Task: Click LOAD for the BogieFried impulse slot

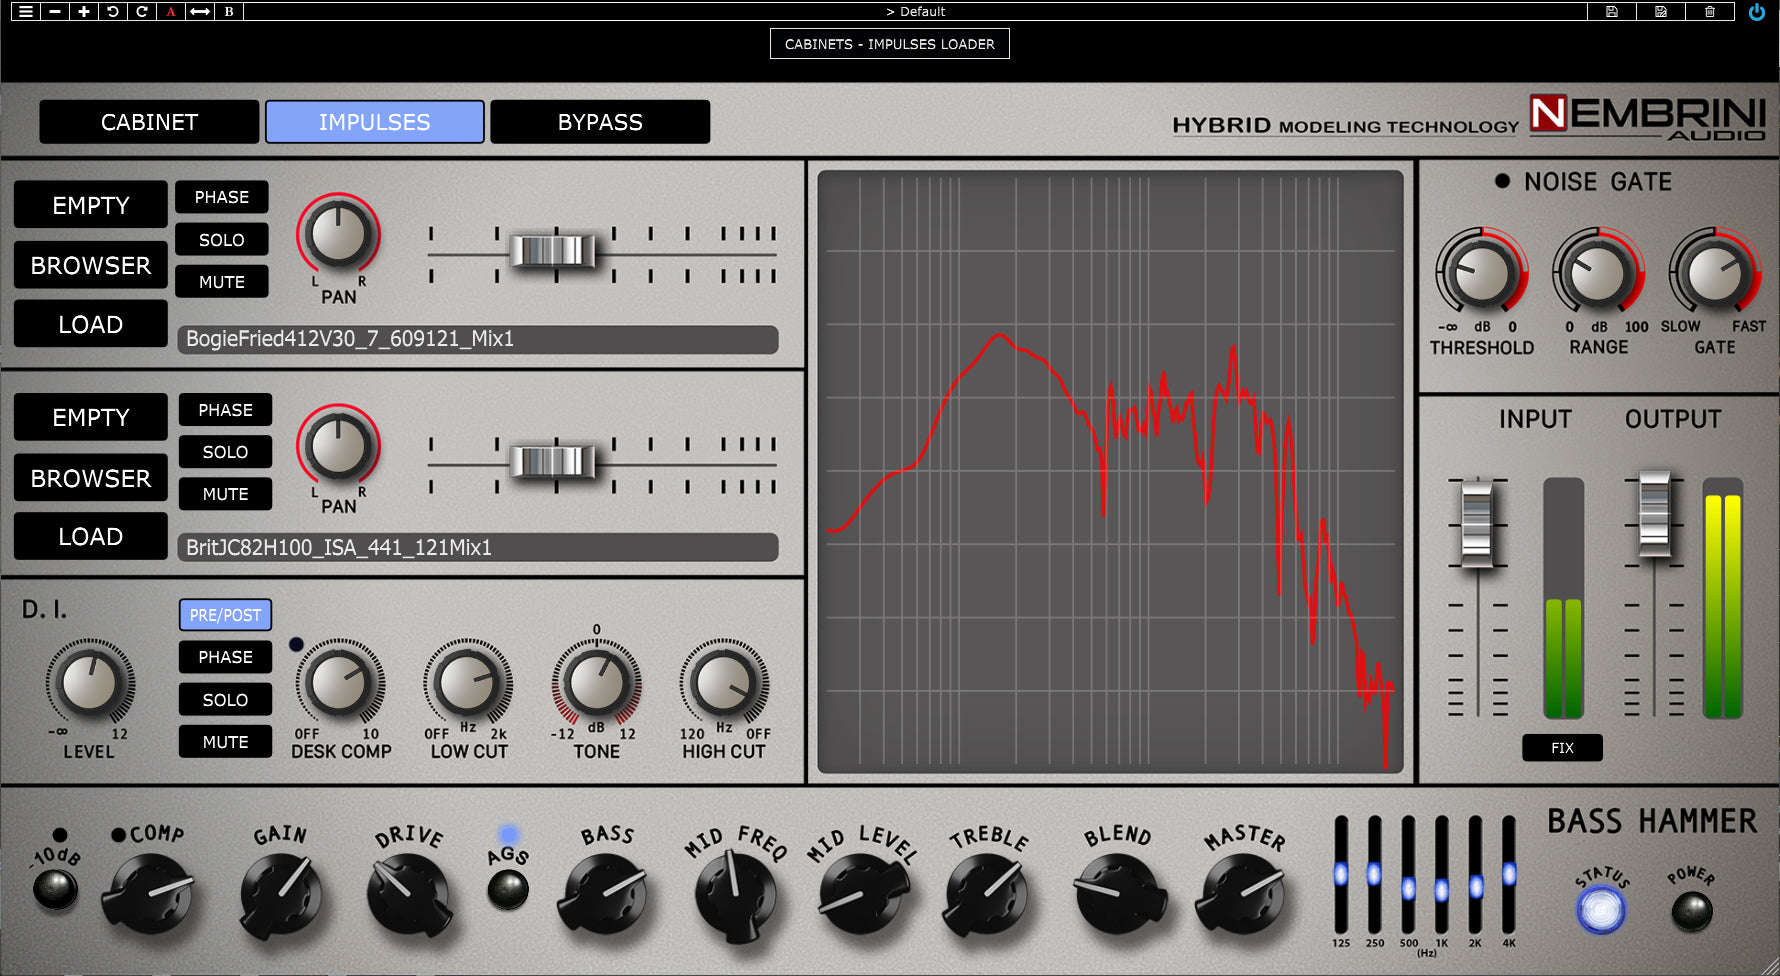Action: pos(91,324)
